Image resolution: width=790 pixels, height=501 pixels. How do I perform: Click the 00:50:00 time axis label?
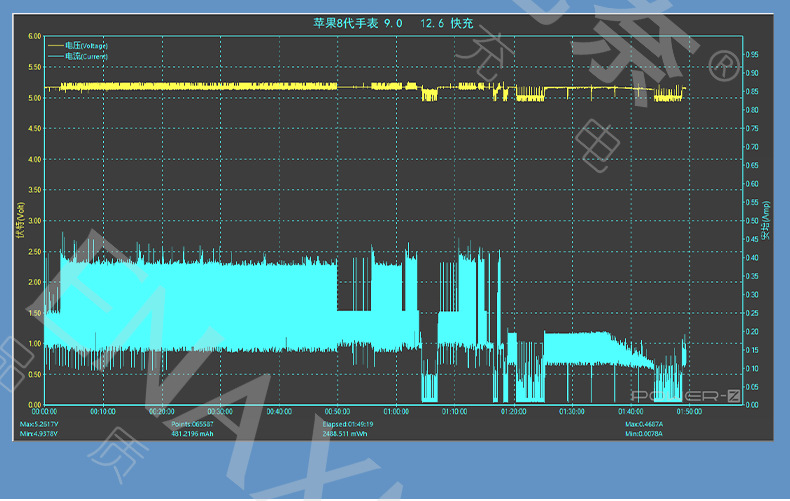pyautogui.click(x=338, y=412)
